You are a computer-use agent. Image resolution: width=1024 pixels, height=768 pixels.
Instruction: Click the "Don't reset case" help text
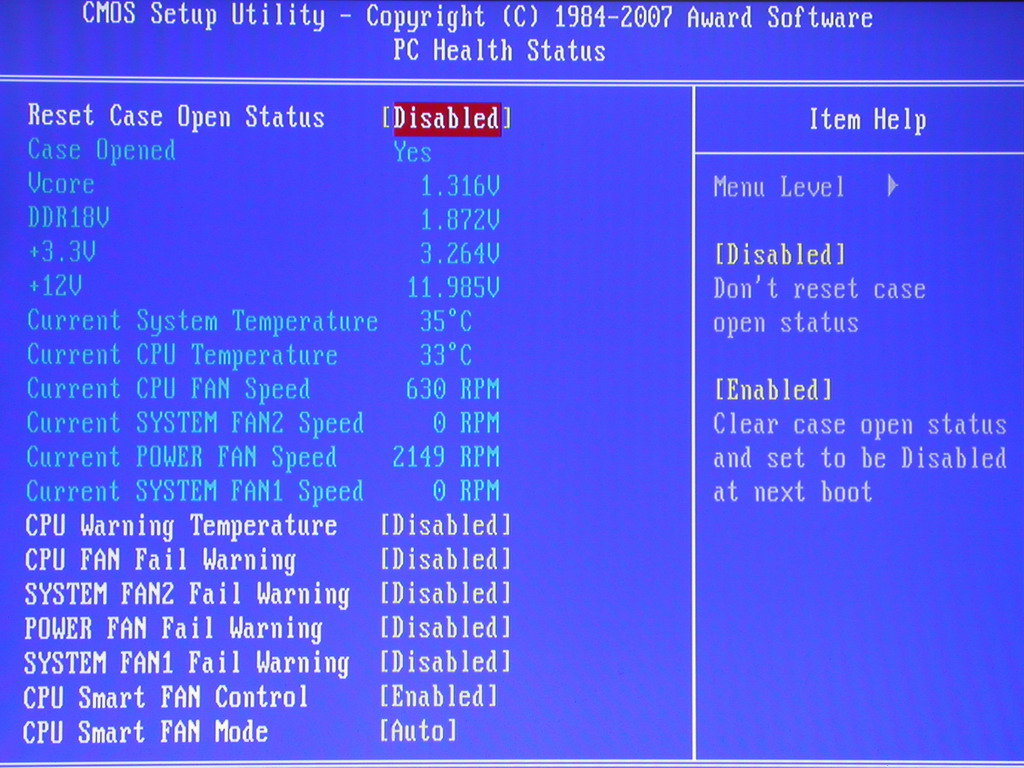pos(820,289)
